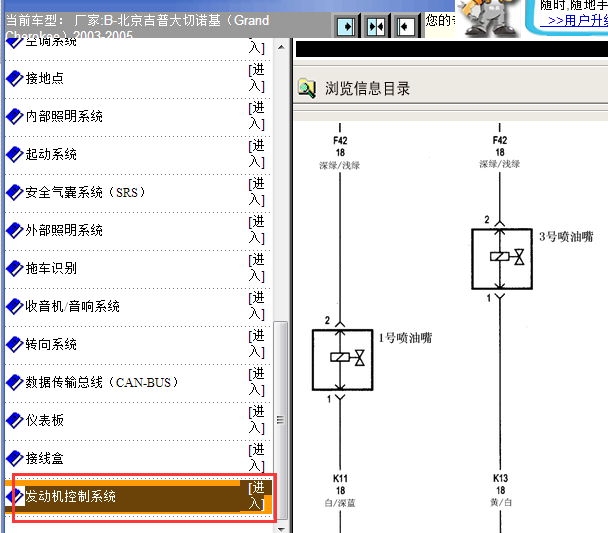Screen dimensions: 608x533
Task: Open the >>用户升级 link in the header
Action: [x=575, y=21]
